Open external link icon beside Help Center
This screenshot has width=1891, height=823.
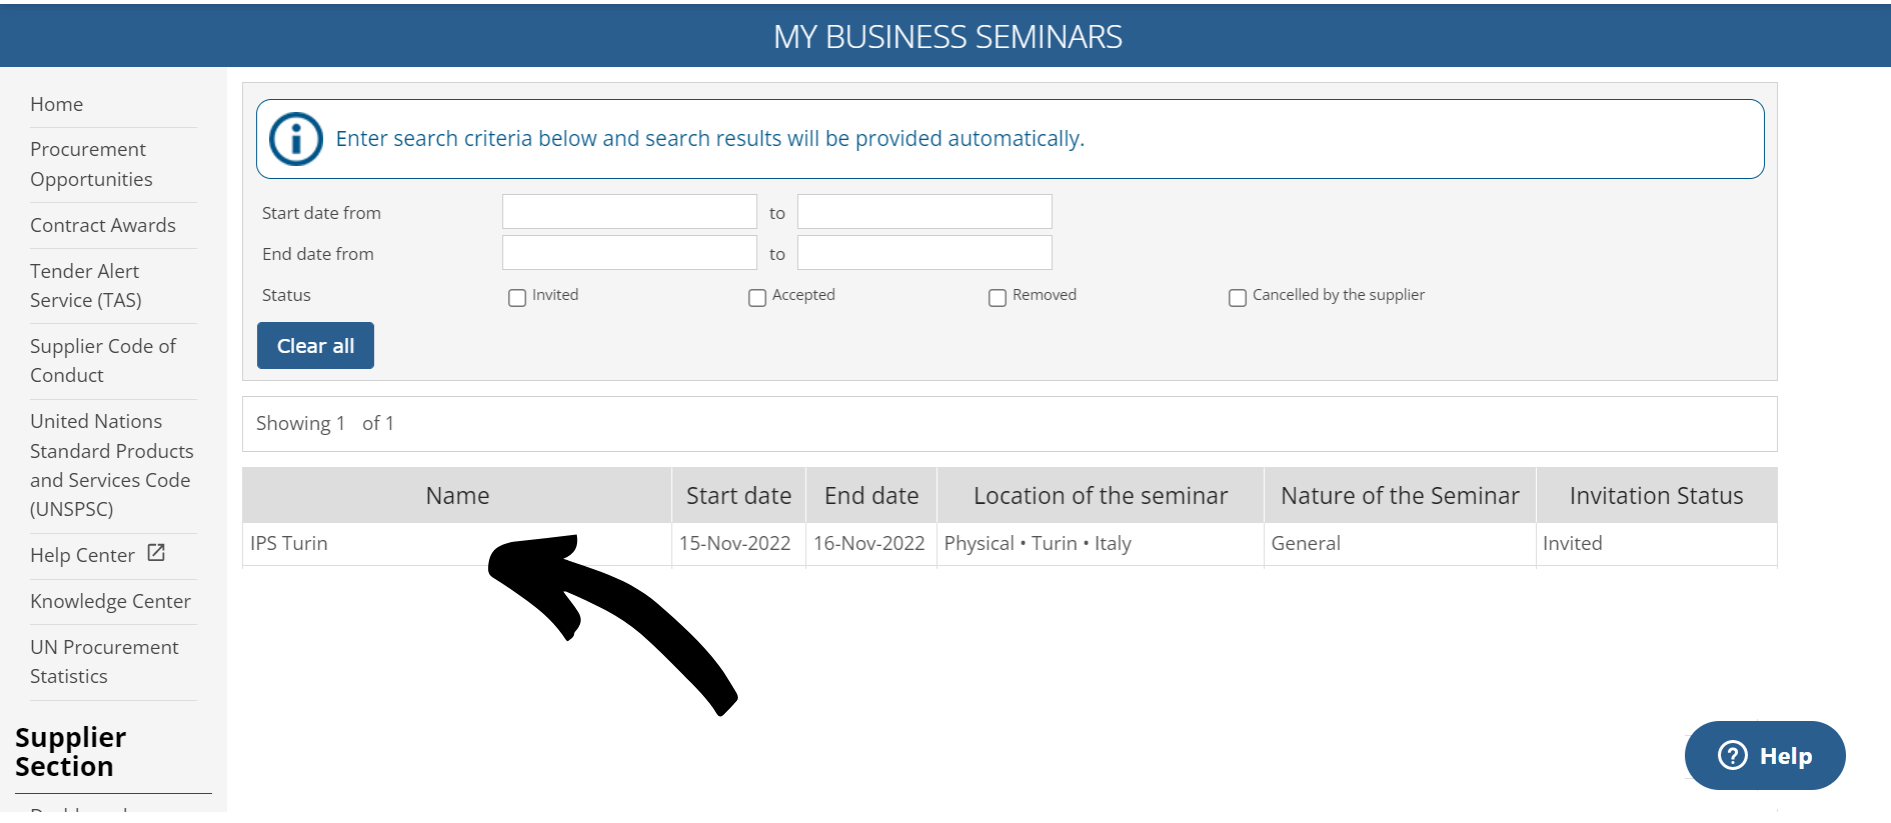point(156,553)
